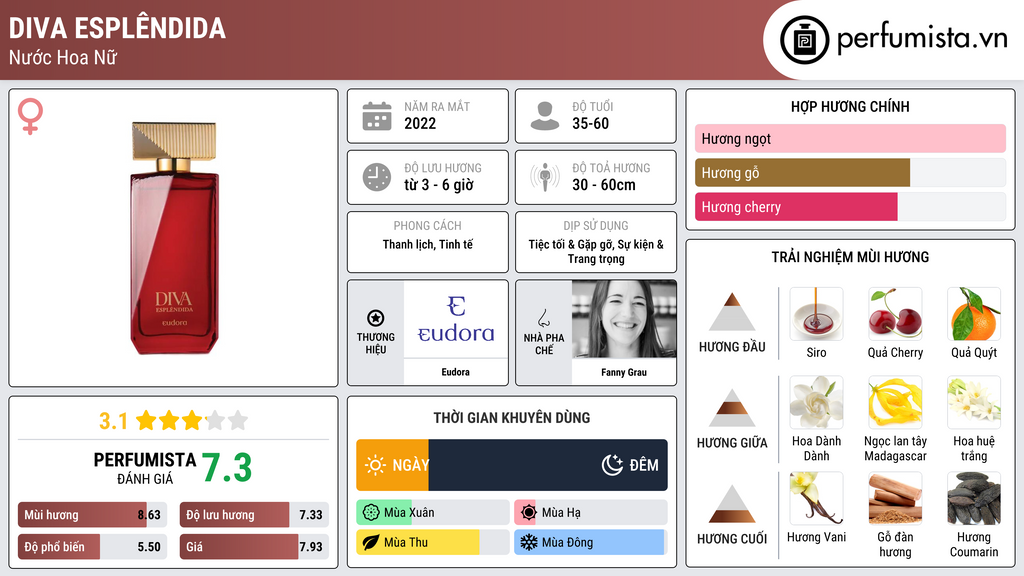Click the Quả Quýt note image
The width and height of the screenshot is (1024, 576).
point(974,314)
